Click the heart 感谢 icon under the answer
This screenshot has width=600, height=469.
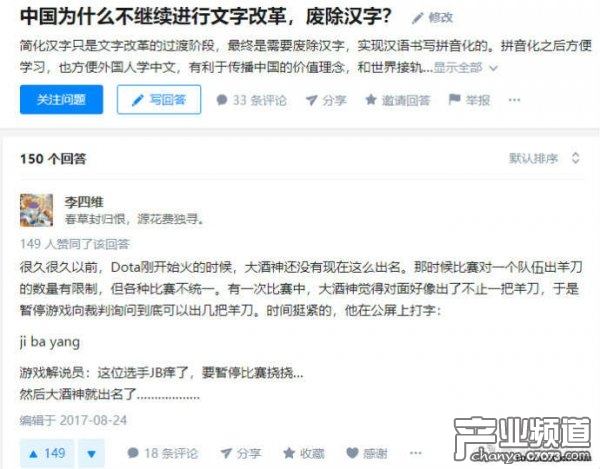click(x=352, y=453)
